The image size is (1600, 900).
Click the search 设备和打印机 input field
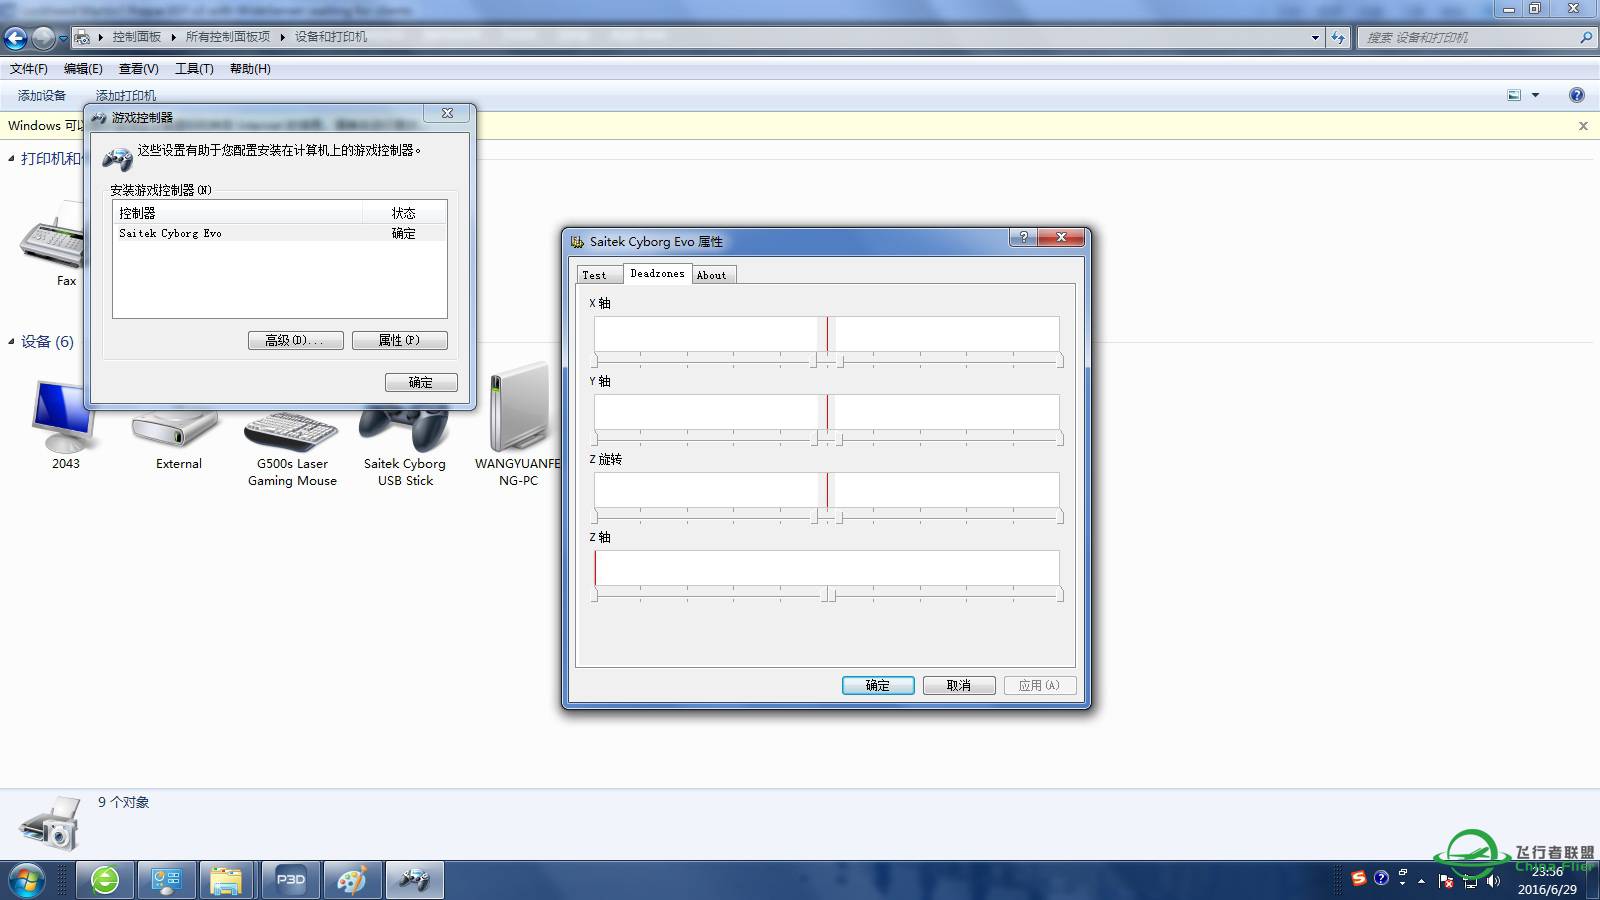pyautogui.click(x=1470, y=38)
